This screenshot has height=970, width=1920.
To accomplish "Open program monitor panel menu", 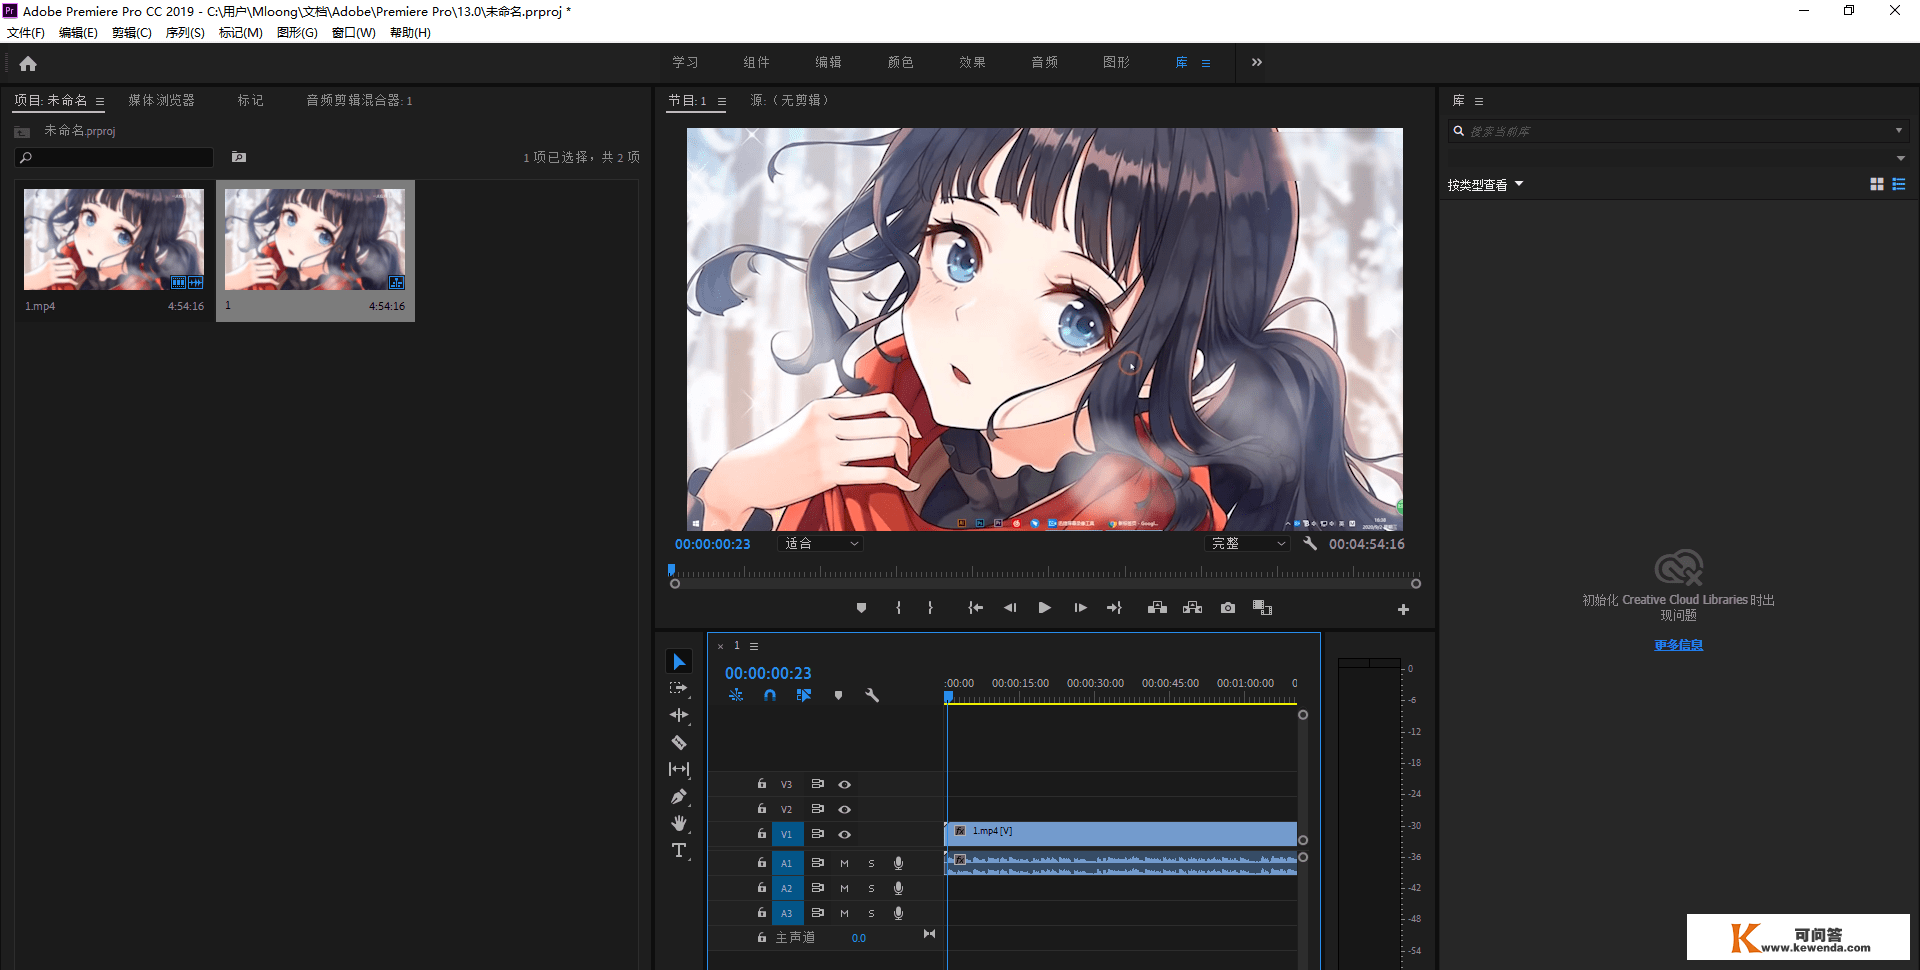I will click(722, 101).
